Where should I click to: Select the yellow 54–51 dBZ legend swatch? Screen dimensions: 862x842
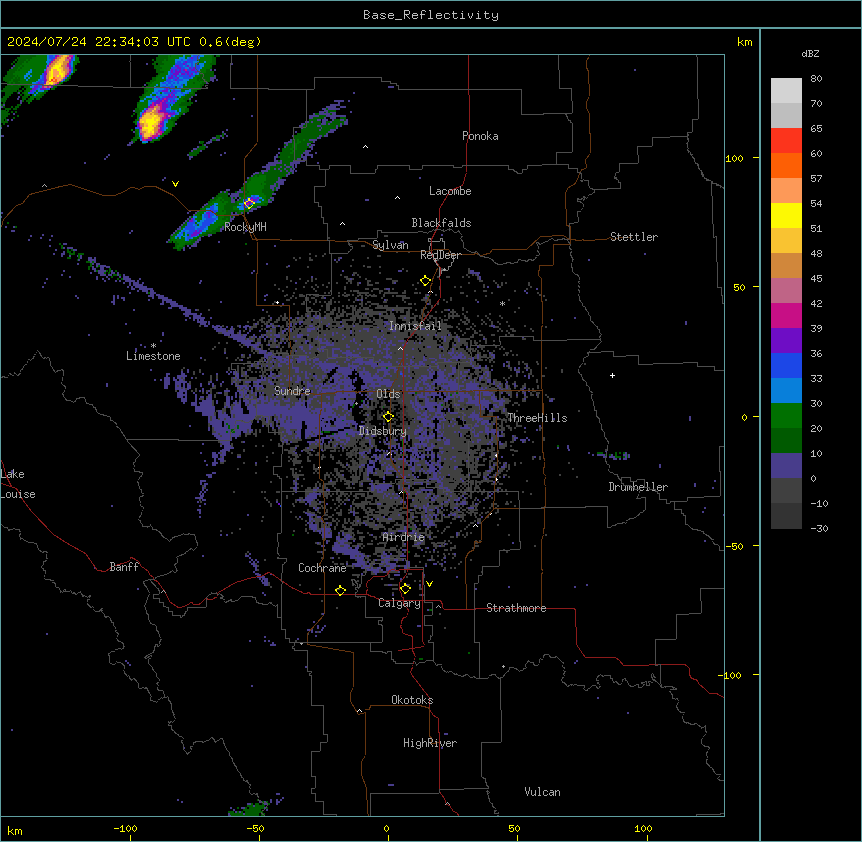[786, 215]
